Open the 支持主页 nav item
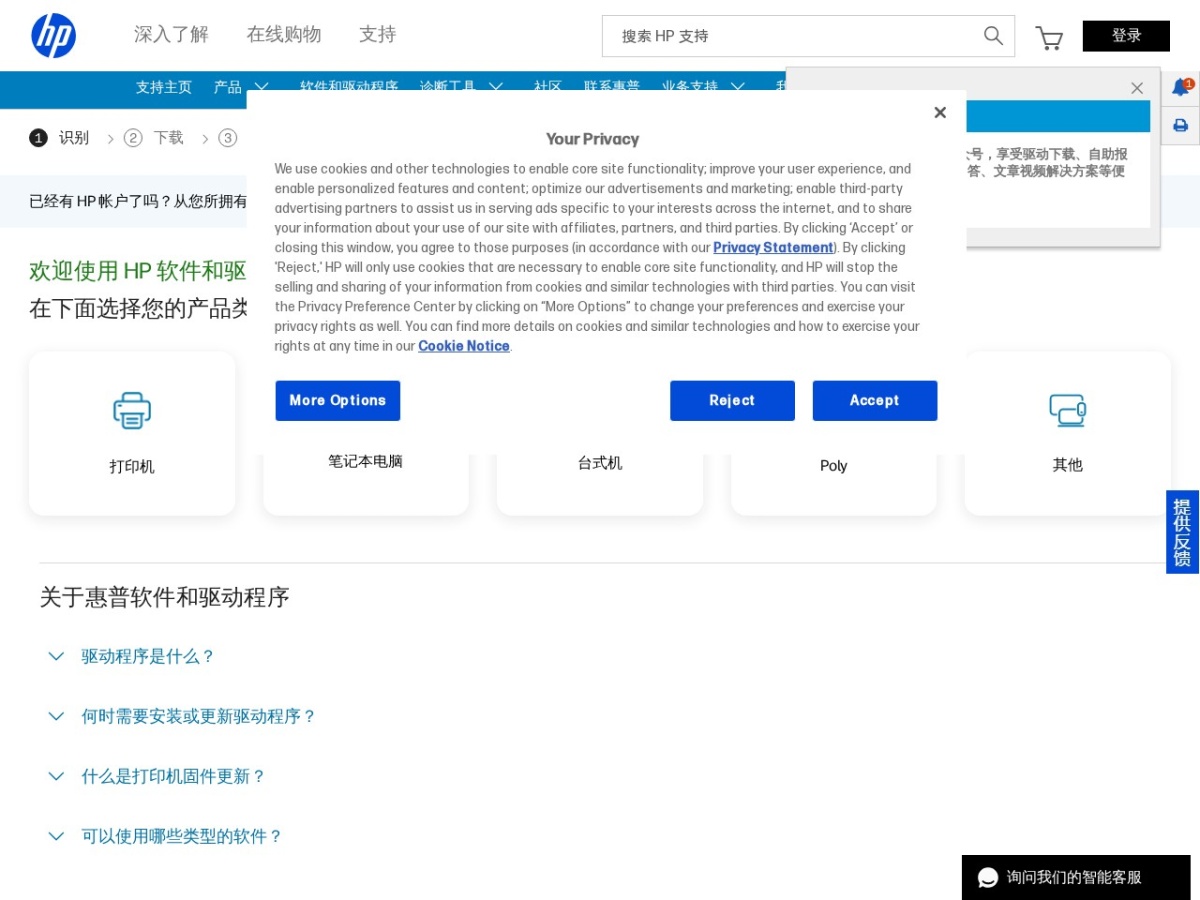The width and height of the screenshot is (1200, 900). 164,87
